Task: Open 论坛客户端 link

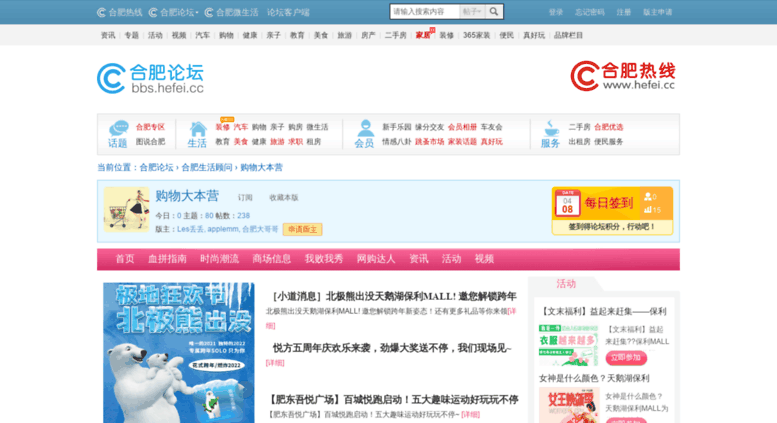Action: pos(288,12)
